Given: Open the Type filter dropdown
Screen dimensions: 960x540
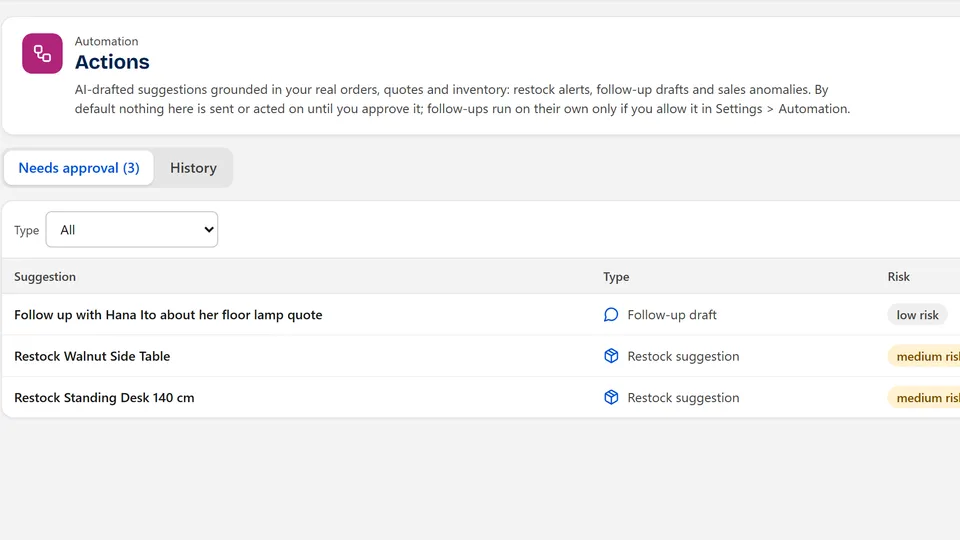Looking at the screenshot, I should (132, 230).
